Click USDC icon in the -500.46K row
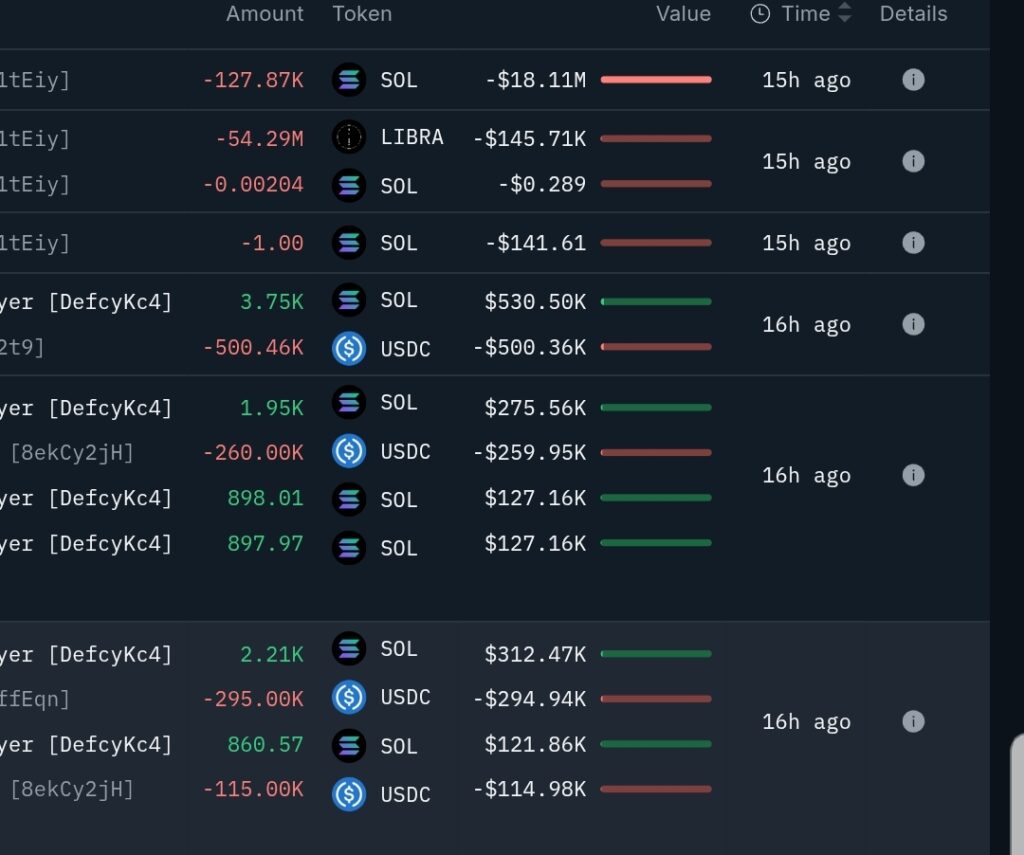 pos(349,348)
